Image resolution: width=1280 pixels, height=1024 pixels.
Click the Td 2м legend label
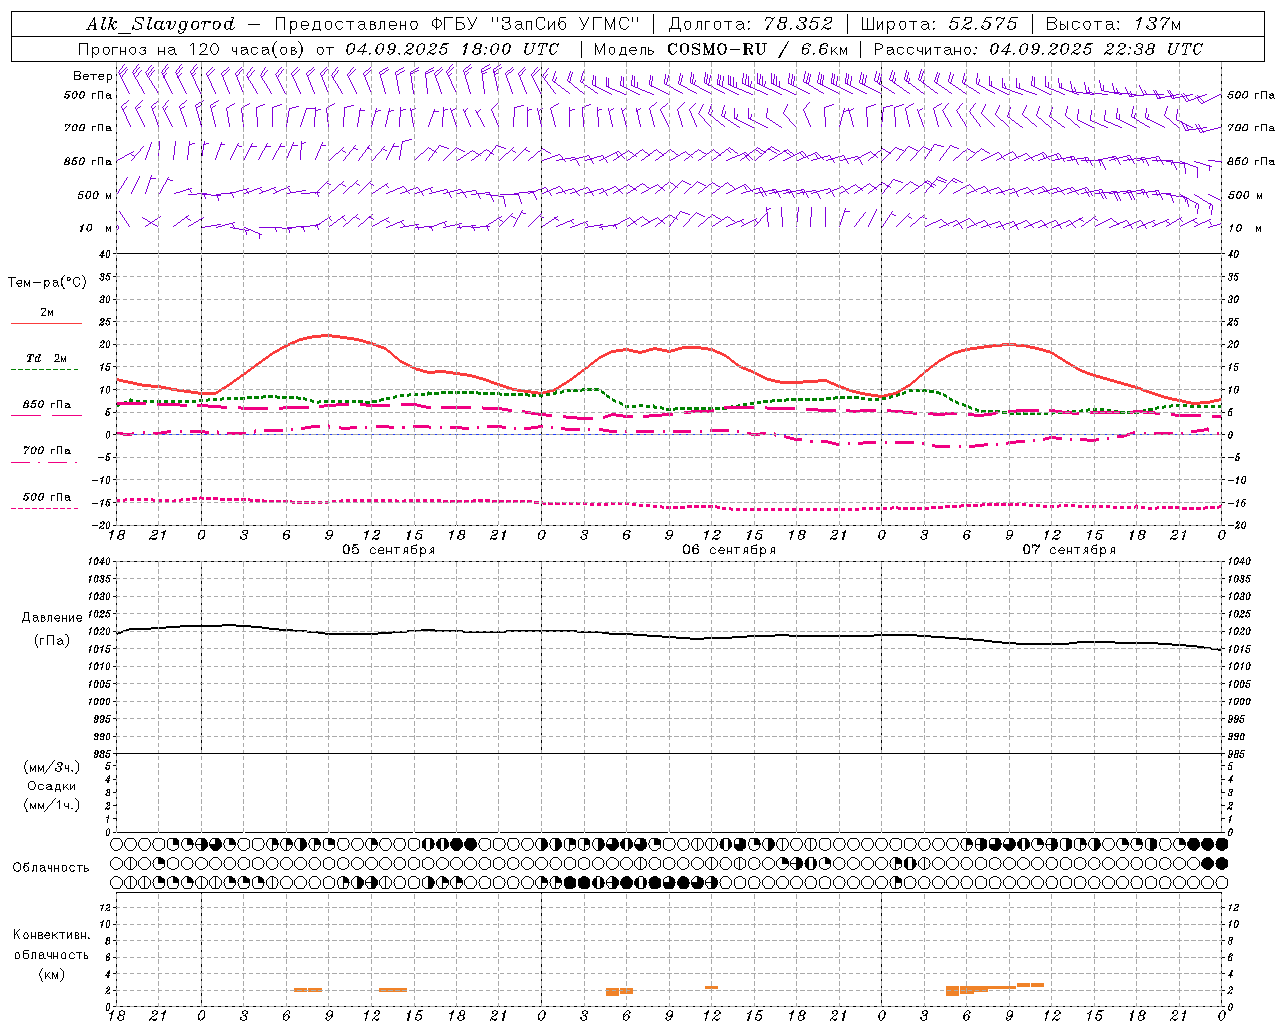click(x=46, y=358)
